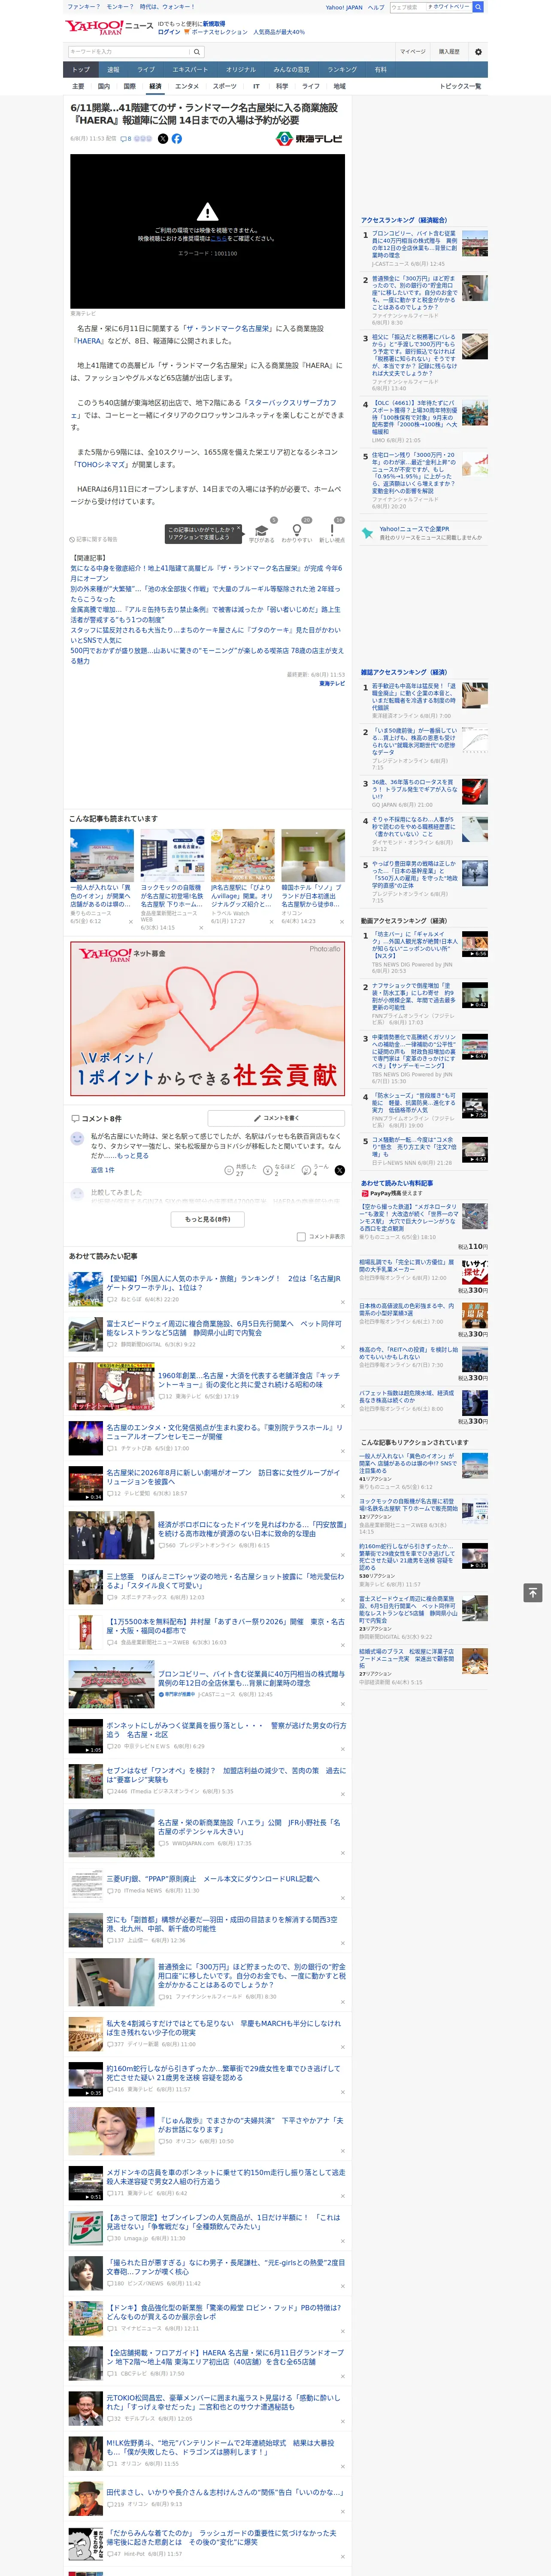Open the 【ドンキ】食品強化型の新業態 article
Screen dimensions: 551x2576
(x=224, y=2312)
